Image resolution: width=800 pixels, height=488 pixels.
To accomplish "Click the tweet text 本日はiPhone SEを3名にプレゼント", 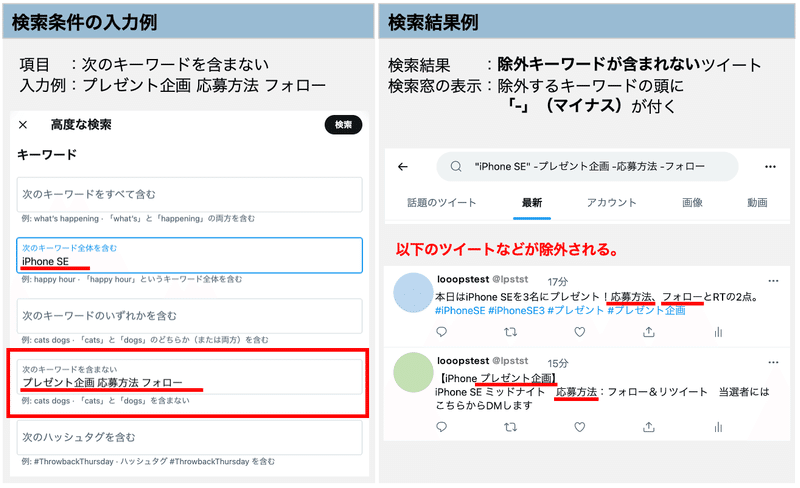I will pyautogui.click(x=517, y=297).
